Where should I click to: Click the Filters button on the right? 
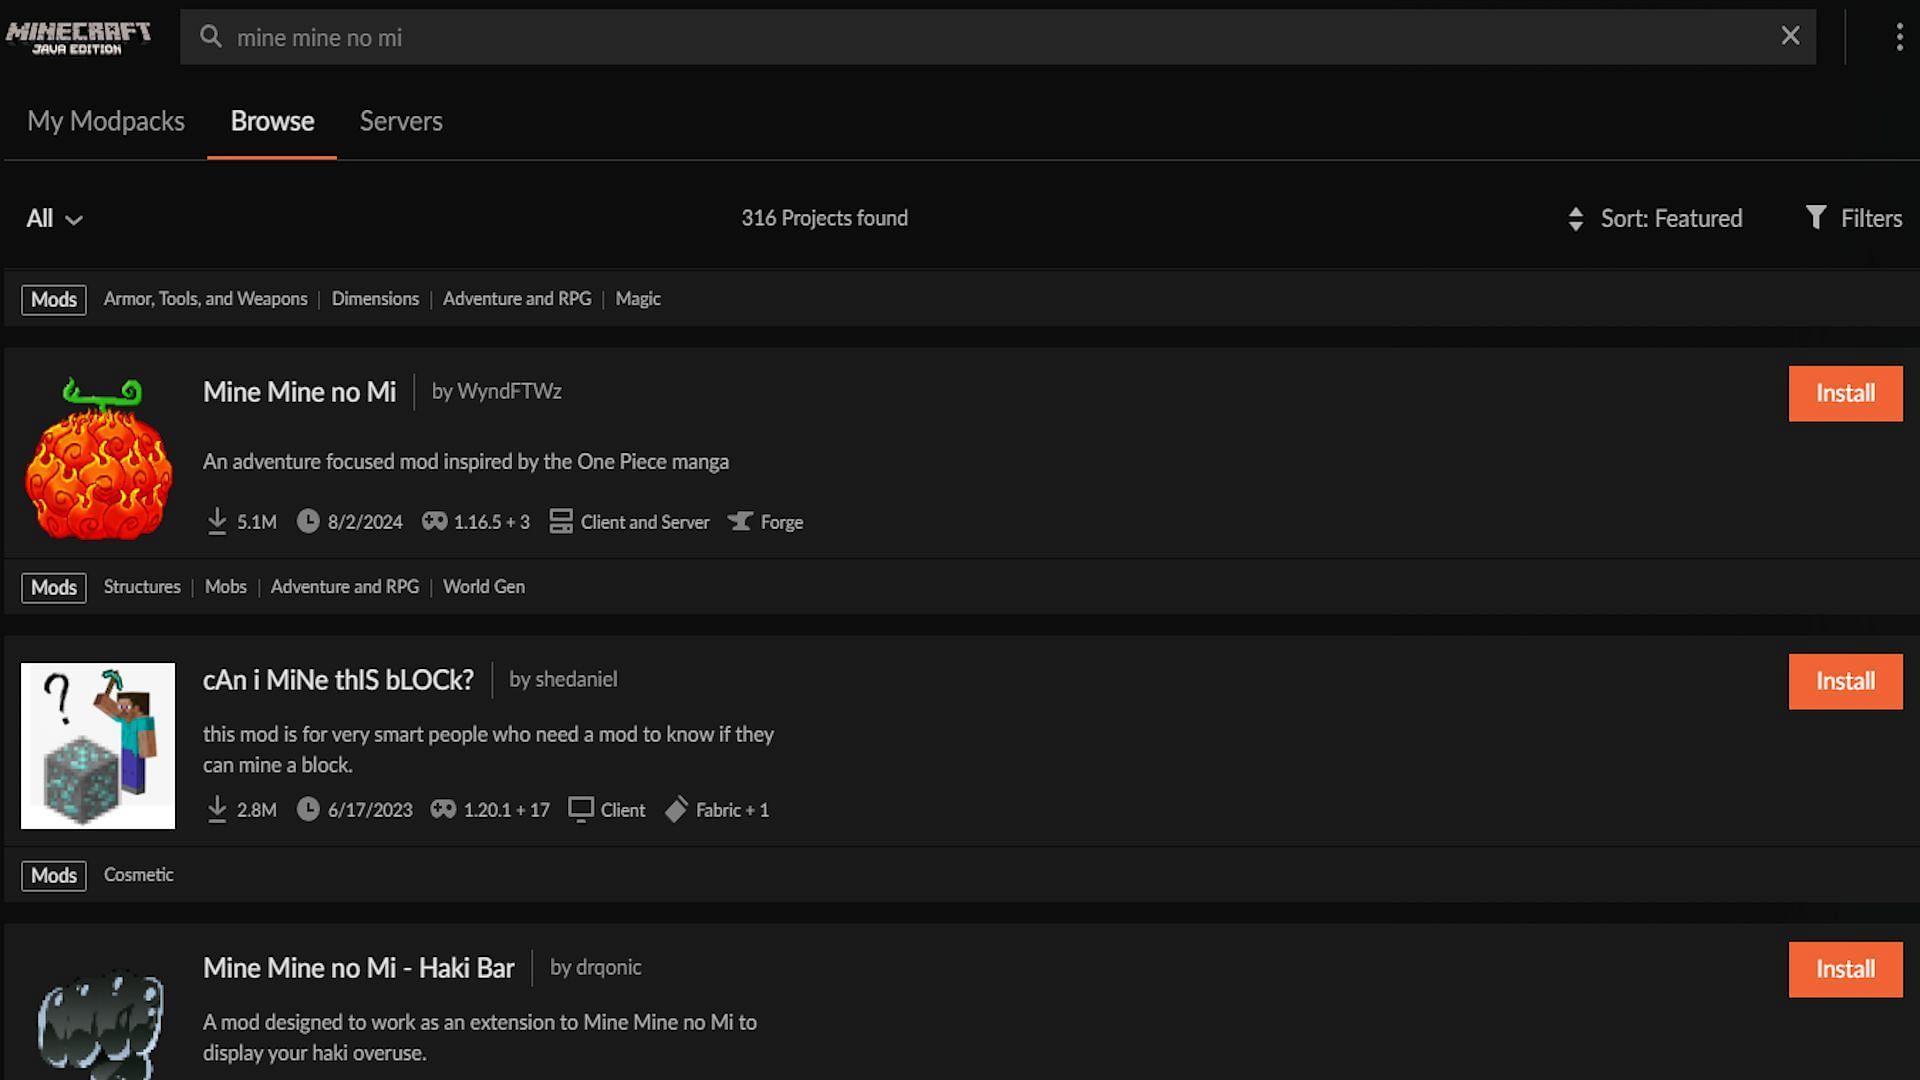1855,218
